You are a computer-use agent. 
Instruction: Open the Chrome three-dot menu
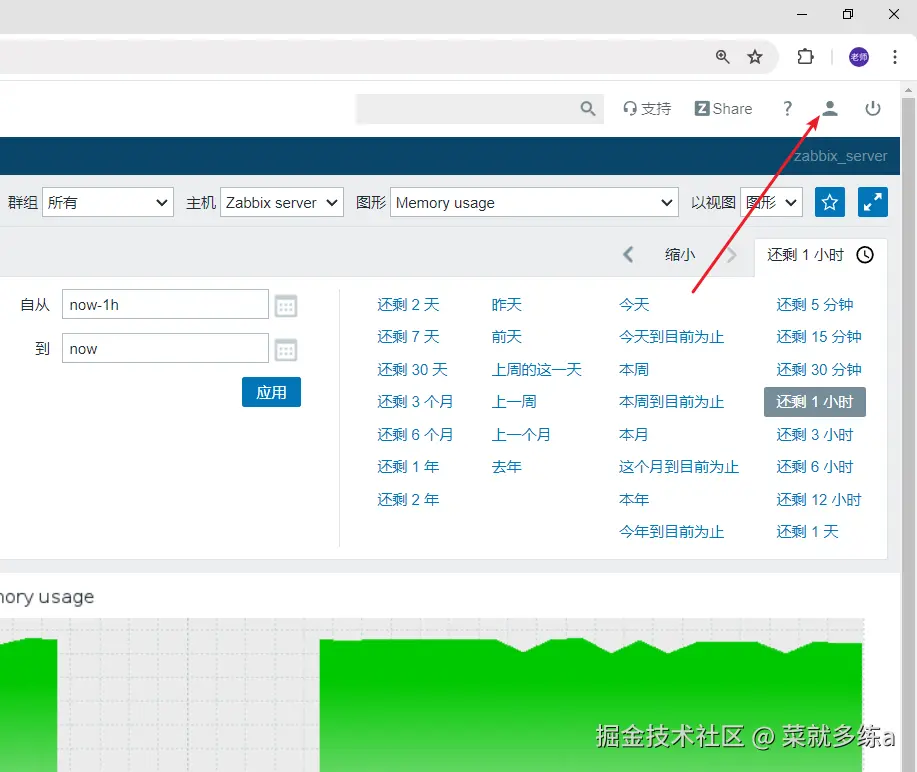point(895,57)
